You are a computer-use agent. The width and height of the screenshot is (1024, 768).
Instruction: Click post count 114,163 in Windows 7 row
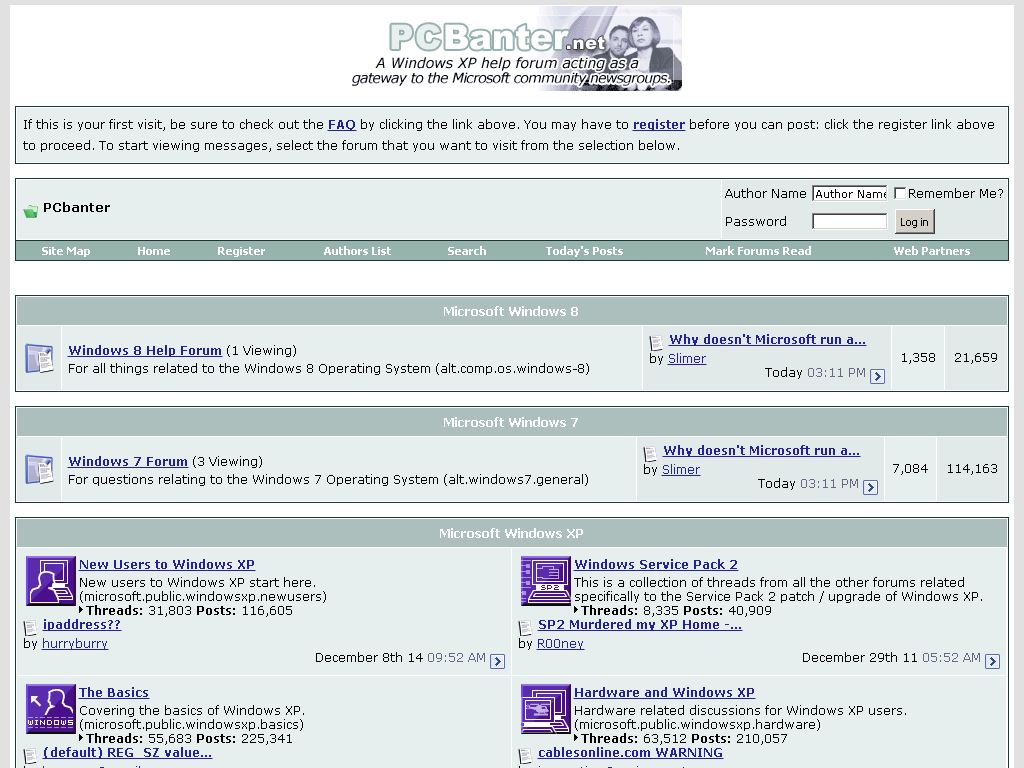click(972, 469)
